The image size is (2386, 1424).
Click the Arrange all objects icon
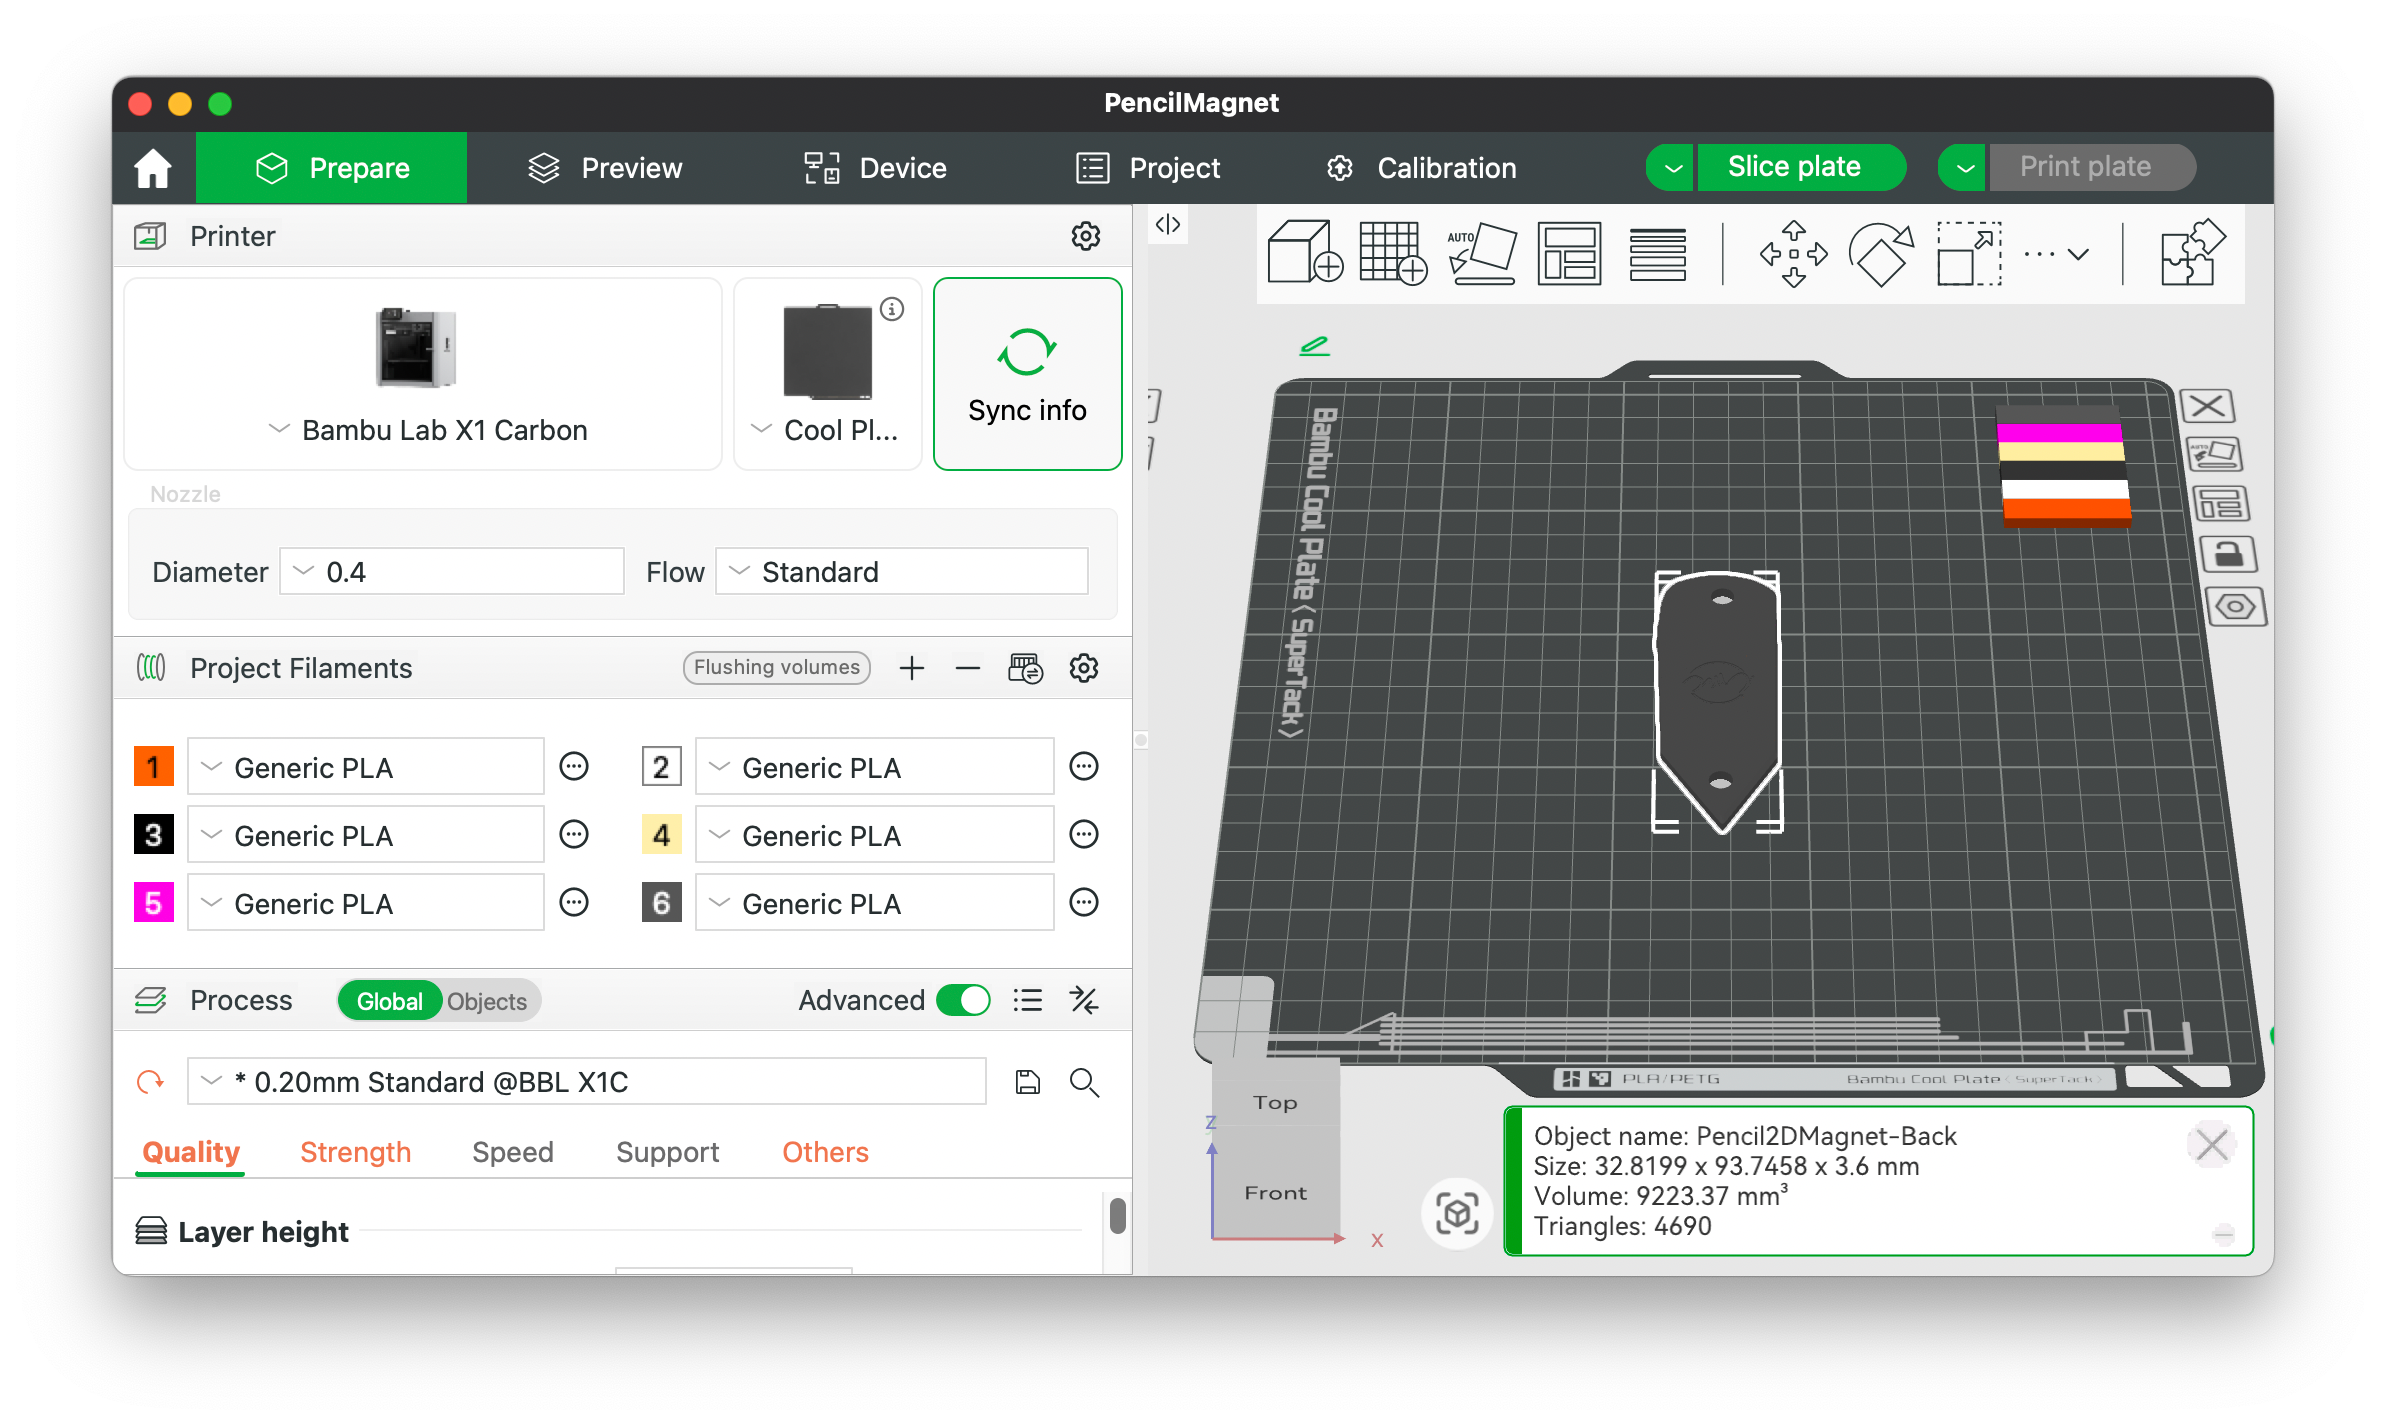[x=1569, y=253]
